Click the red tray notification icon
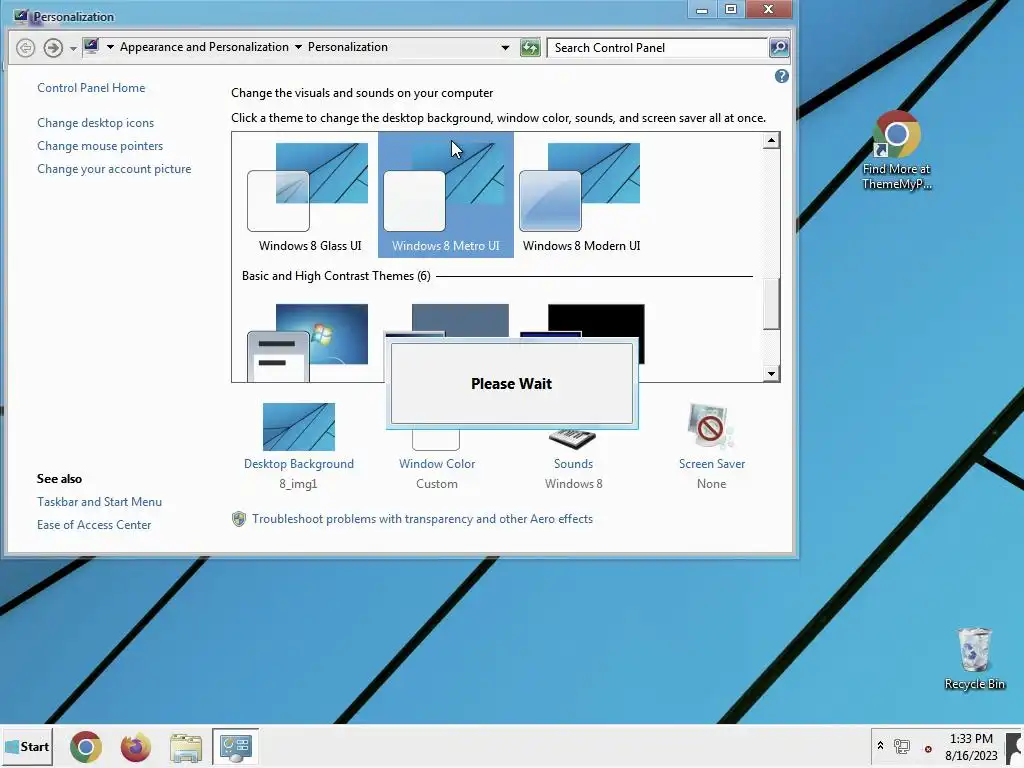The height and width of the screenshot is (768, 1024). (928, 749)
